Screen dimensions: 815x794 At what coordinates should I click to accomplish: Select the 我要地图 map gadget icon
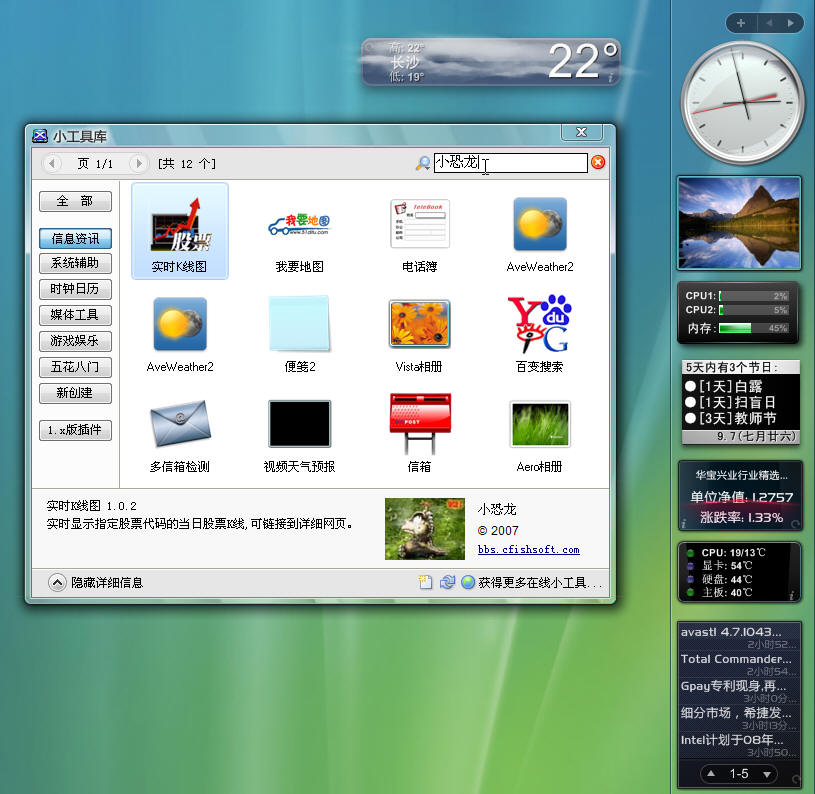tap(299, 230)
